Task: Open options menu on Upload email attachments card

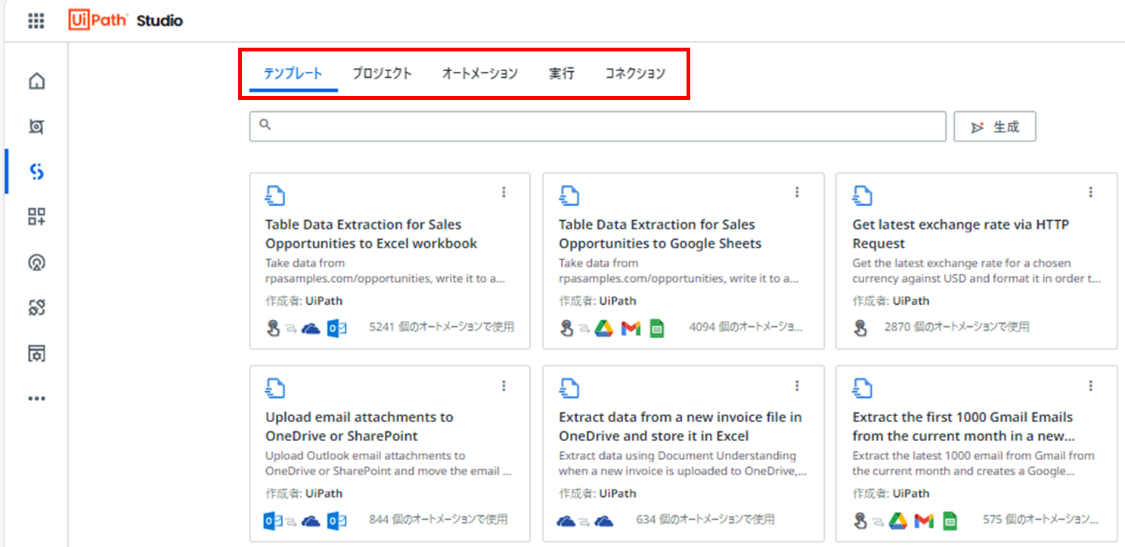Action: click(x=504, y=385)
